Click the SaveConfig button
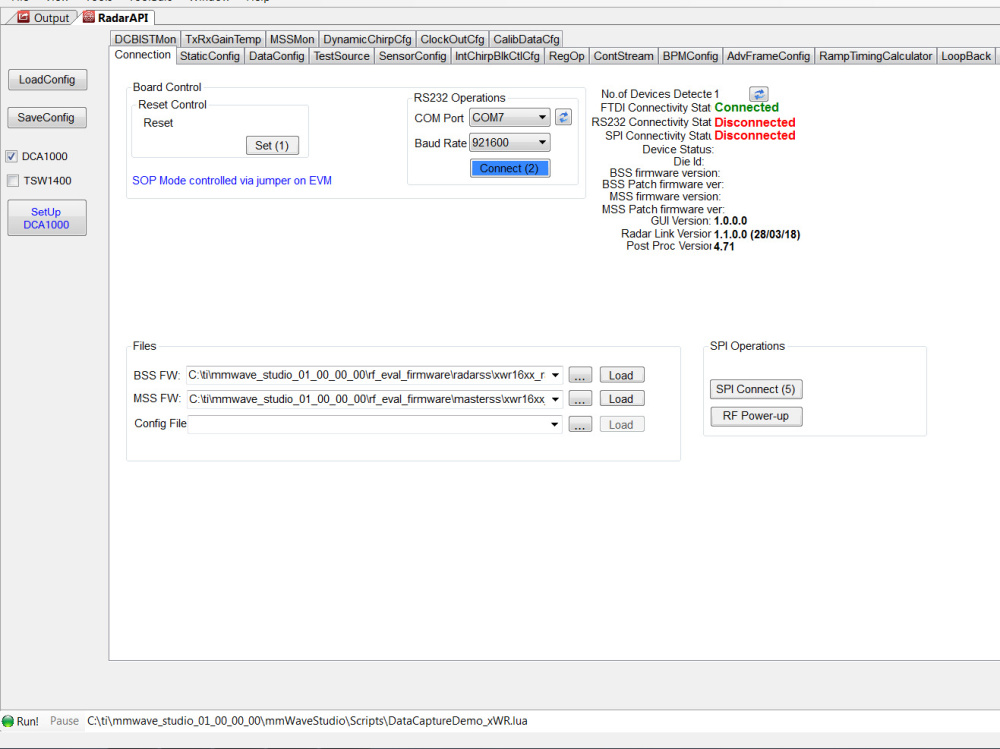The height and width of the screenshot is (749, 1000). (x=47, y=117)
